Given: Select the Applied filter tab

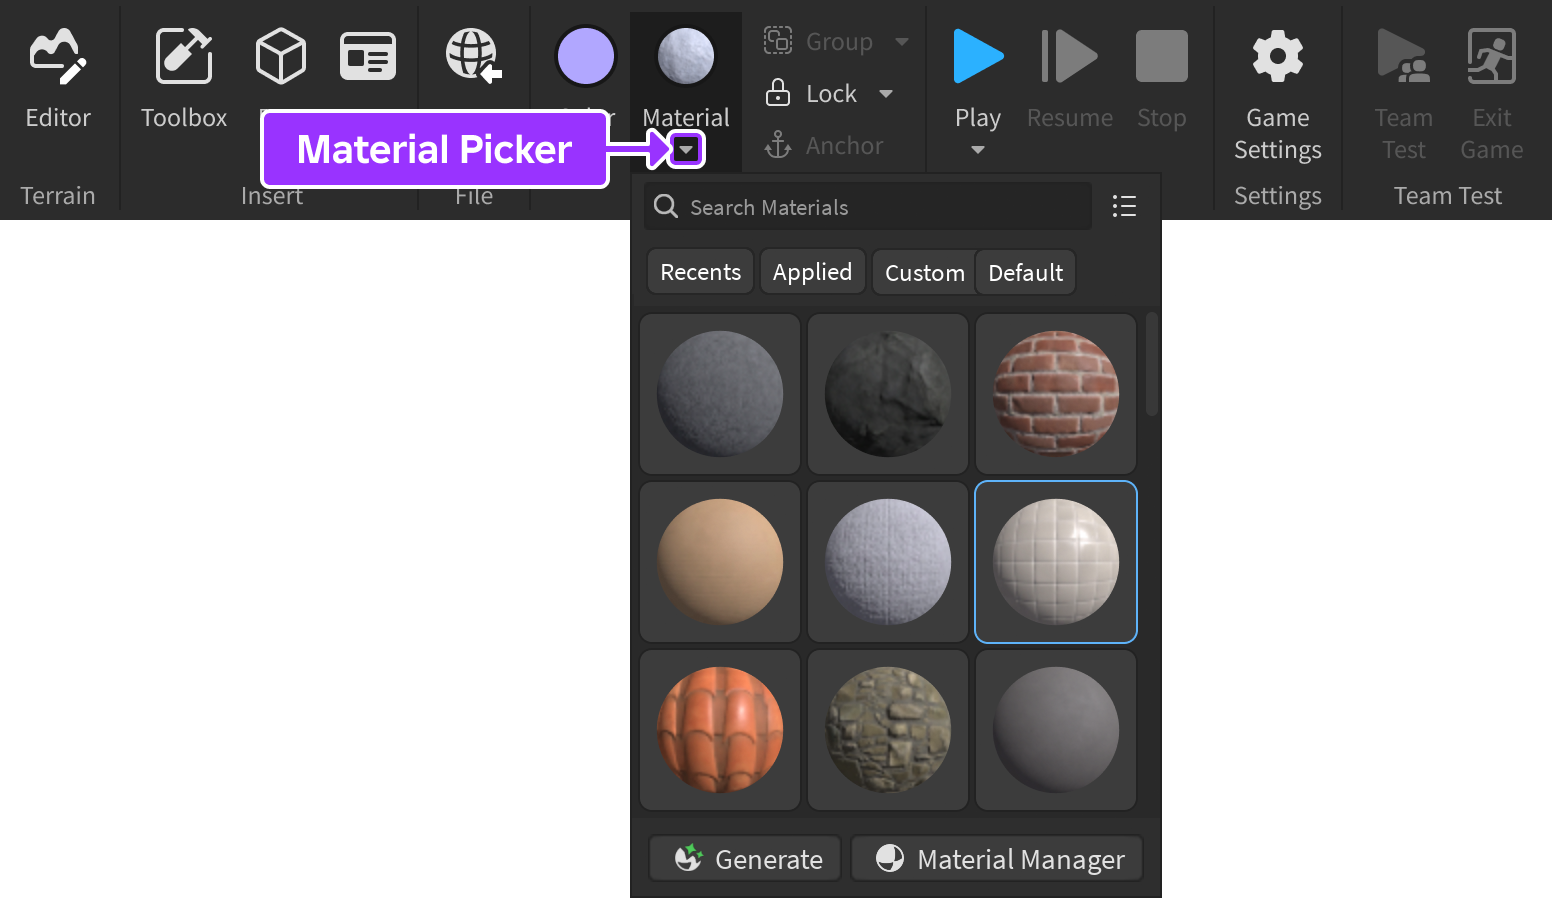Looking at the screenshot, I should pyautogui.click(x=812, y=272).
